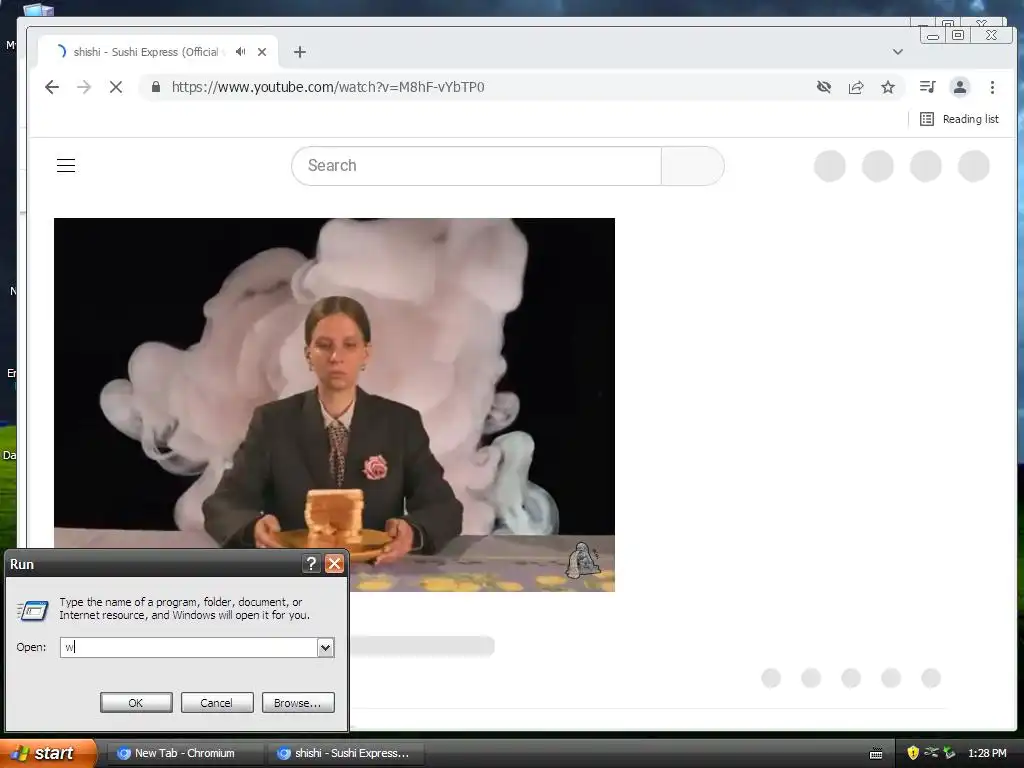1024x768 pixels.
Task: Go back using the browser back arrow
Action: tap(52, 87)
